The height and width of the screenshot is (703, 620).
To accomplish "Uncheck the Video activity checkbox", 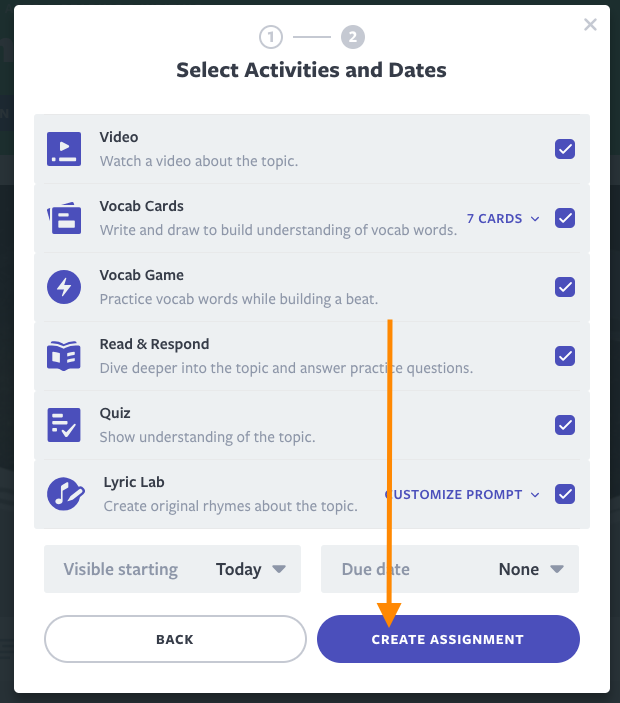I will click(565, 149).
